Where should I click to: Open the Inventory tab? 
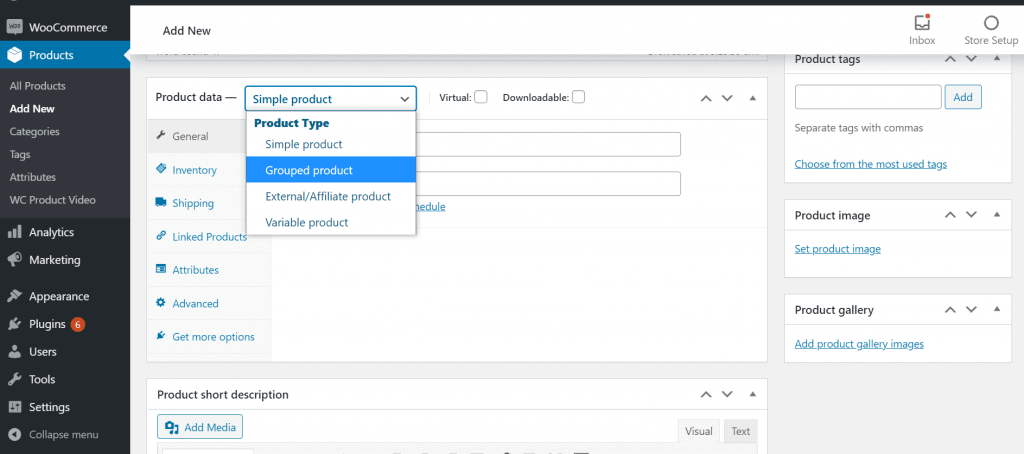(194, 170)
